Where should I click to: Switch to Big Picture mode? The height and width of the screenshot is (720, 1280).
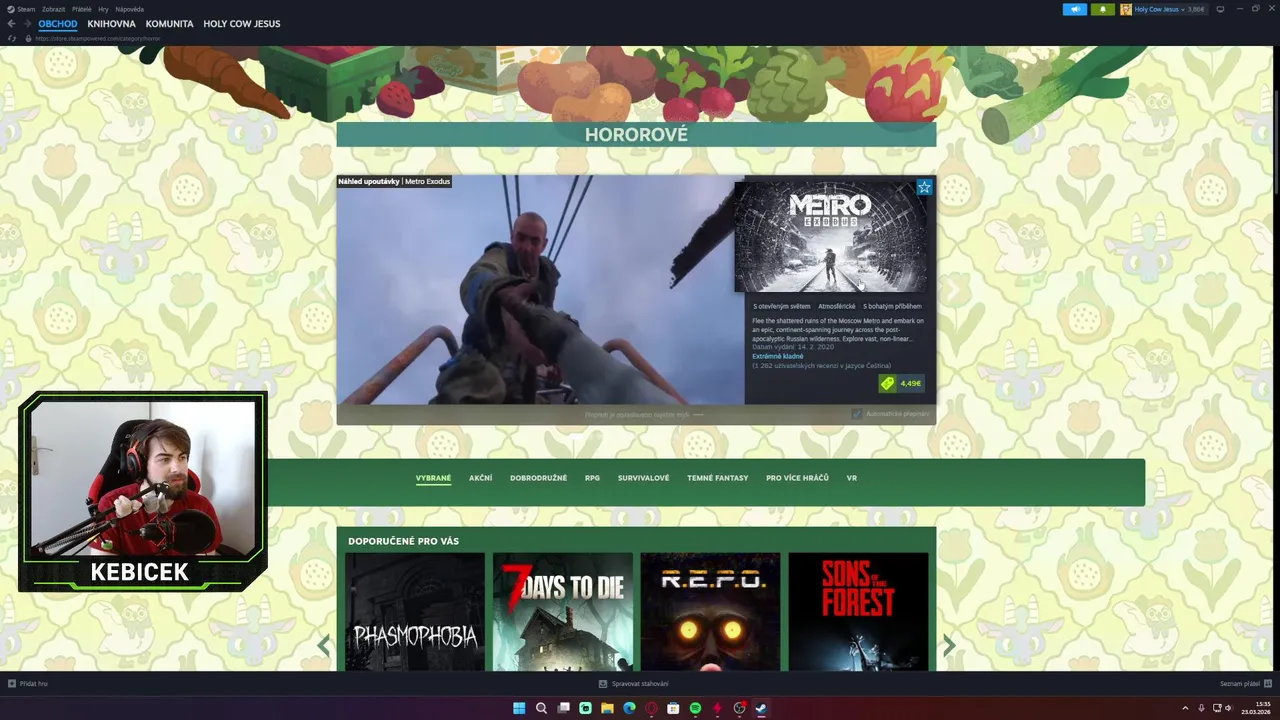click(1220, 9)
